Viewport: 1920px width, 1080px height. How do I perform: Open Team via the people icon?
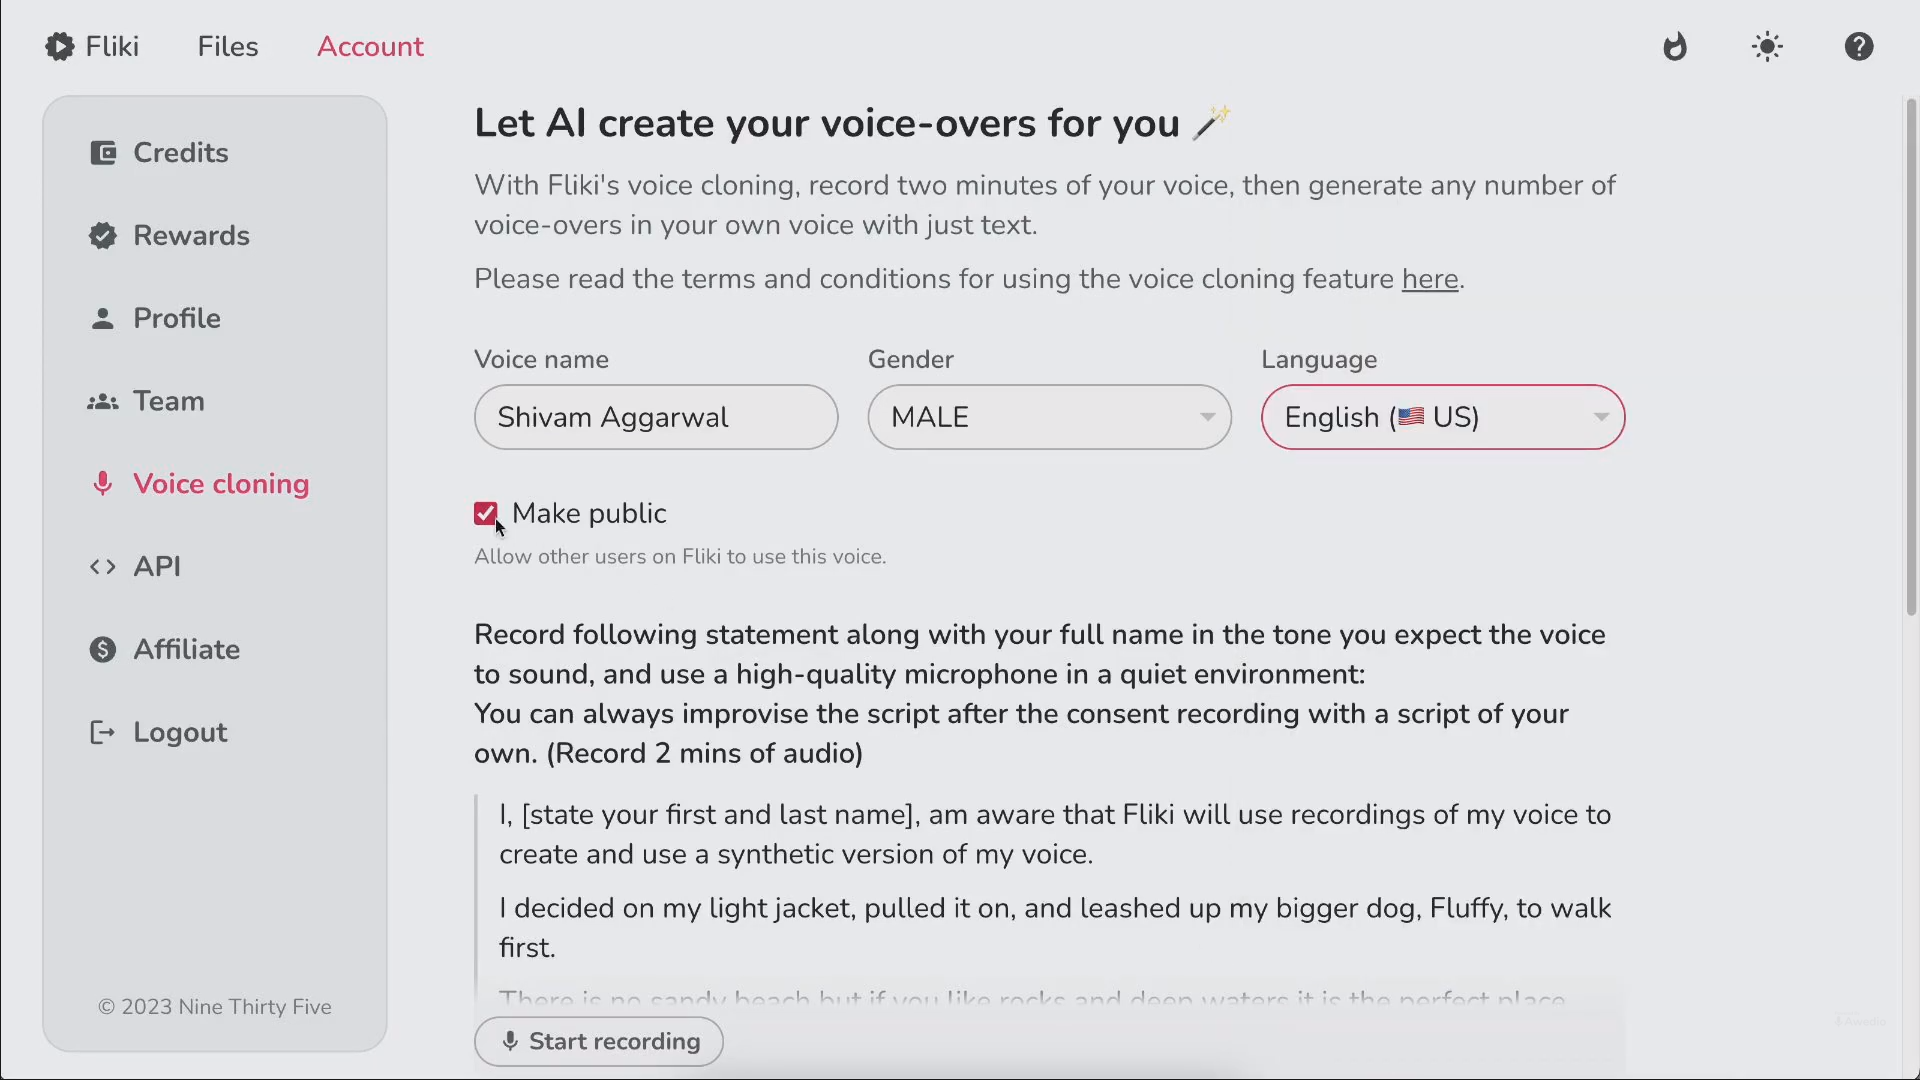click(x=103, y=401)
